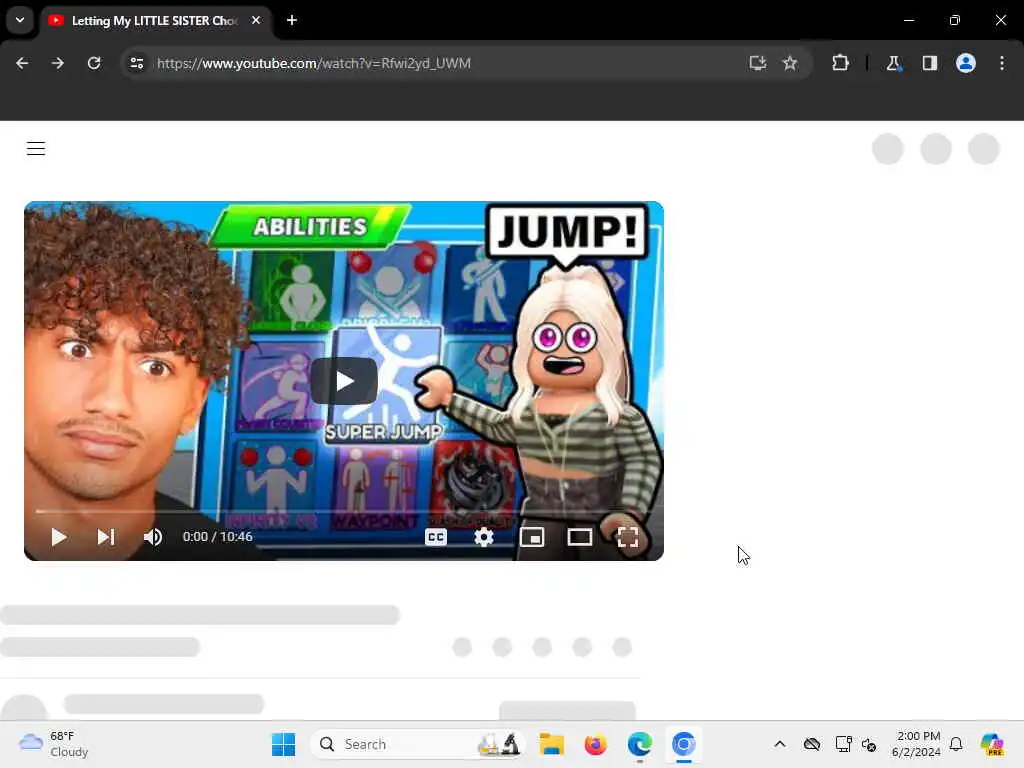Install app icon in address bar
This screenshot has height=768, width=1024.
pyautogui.click(x=758, y=63)
